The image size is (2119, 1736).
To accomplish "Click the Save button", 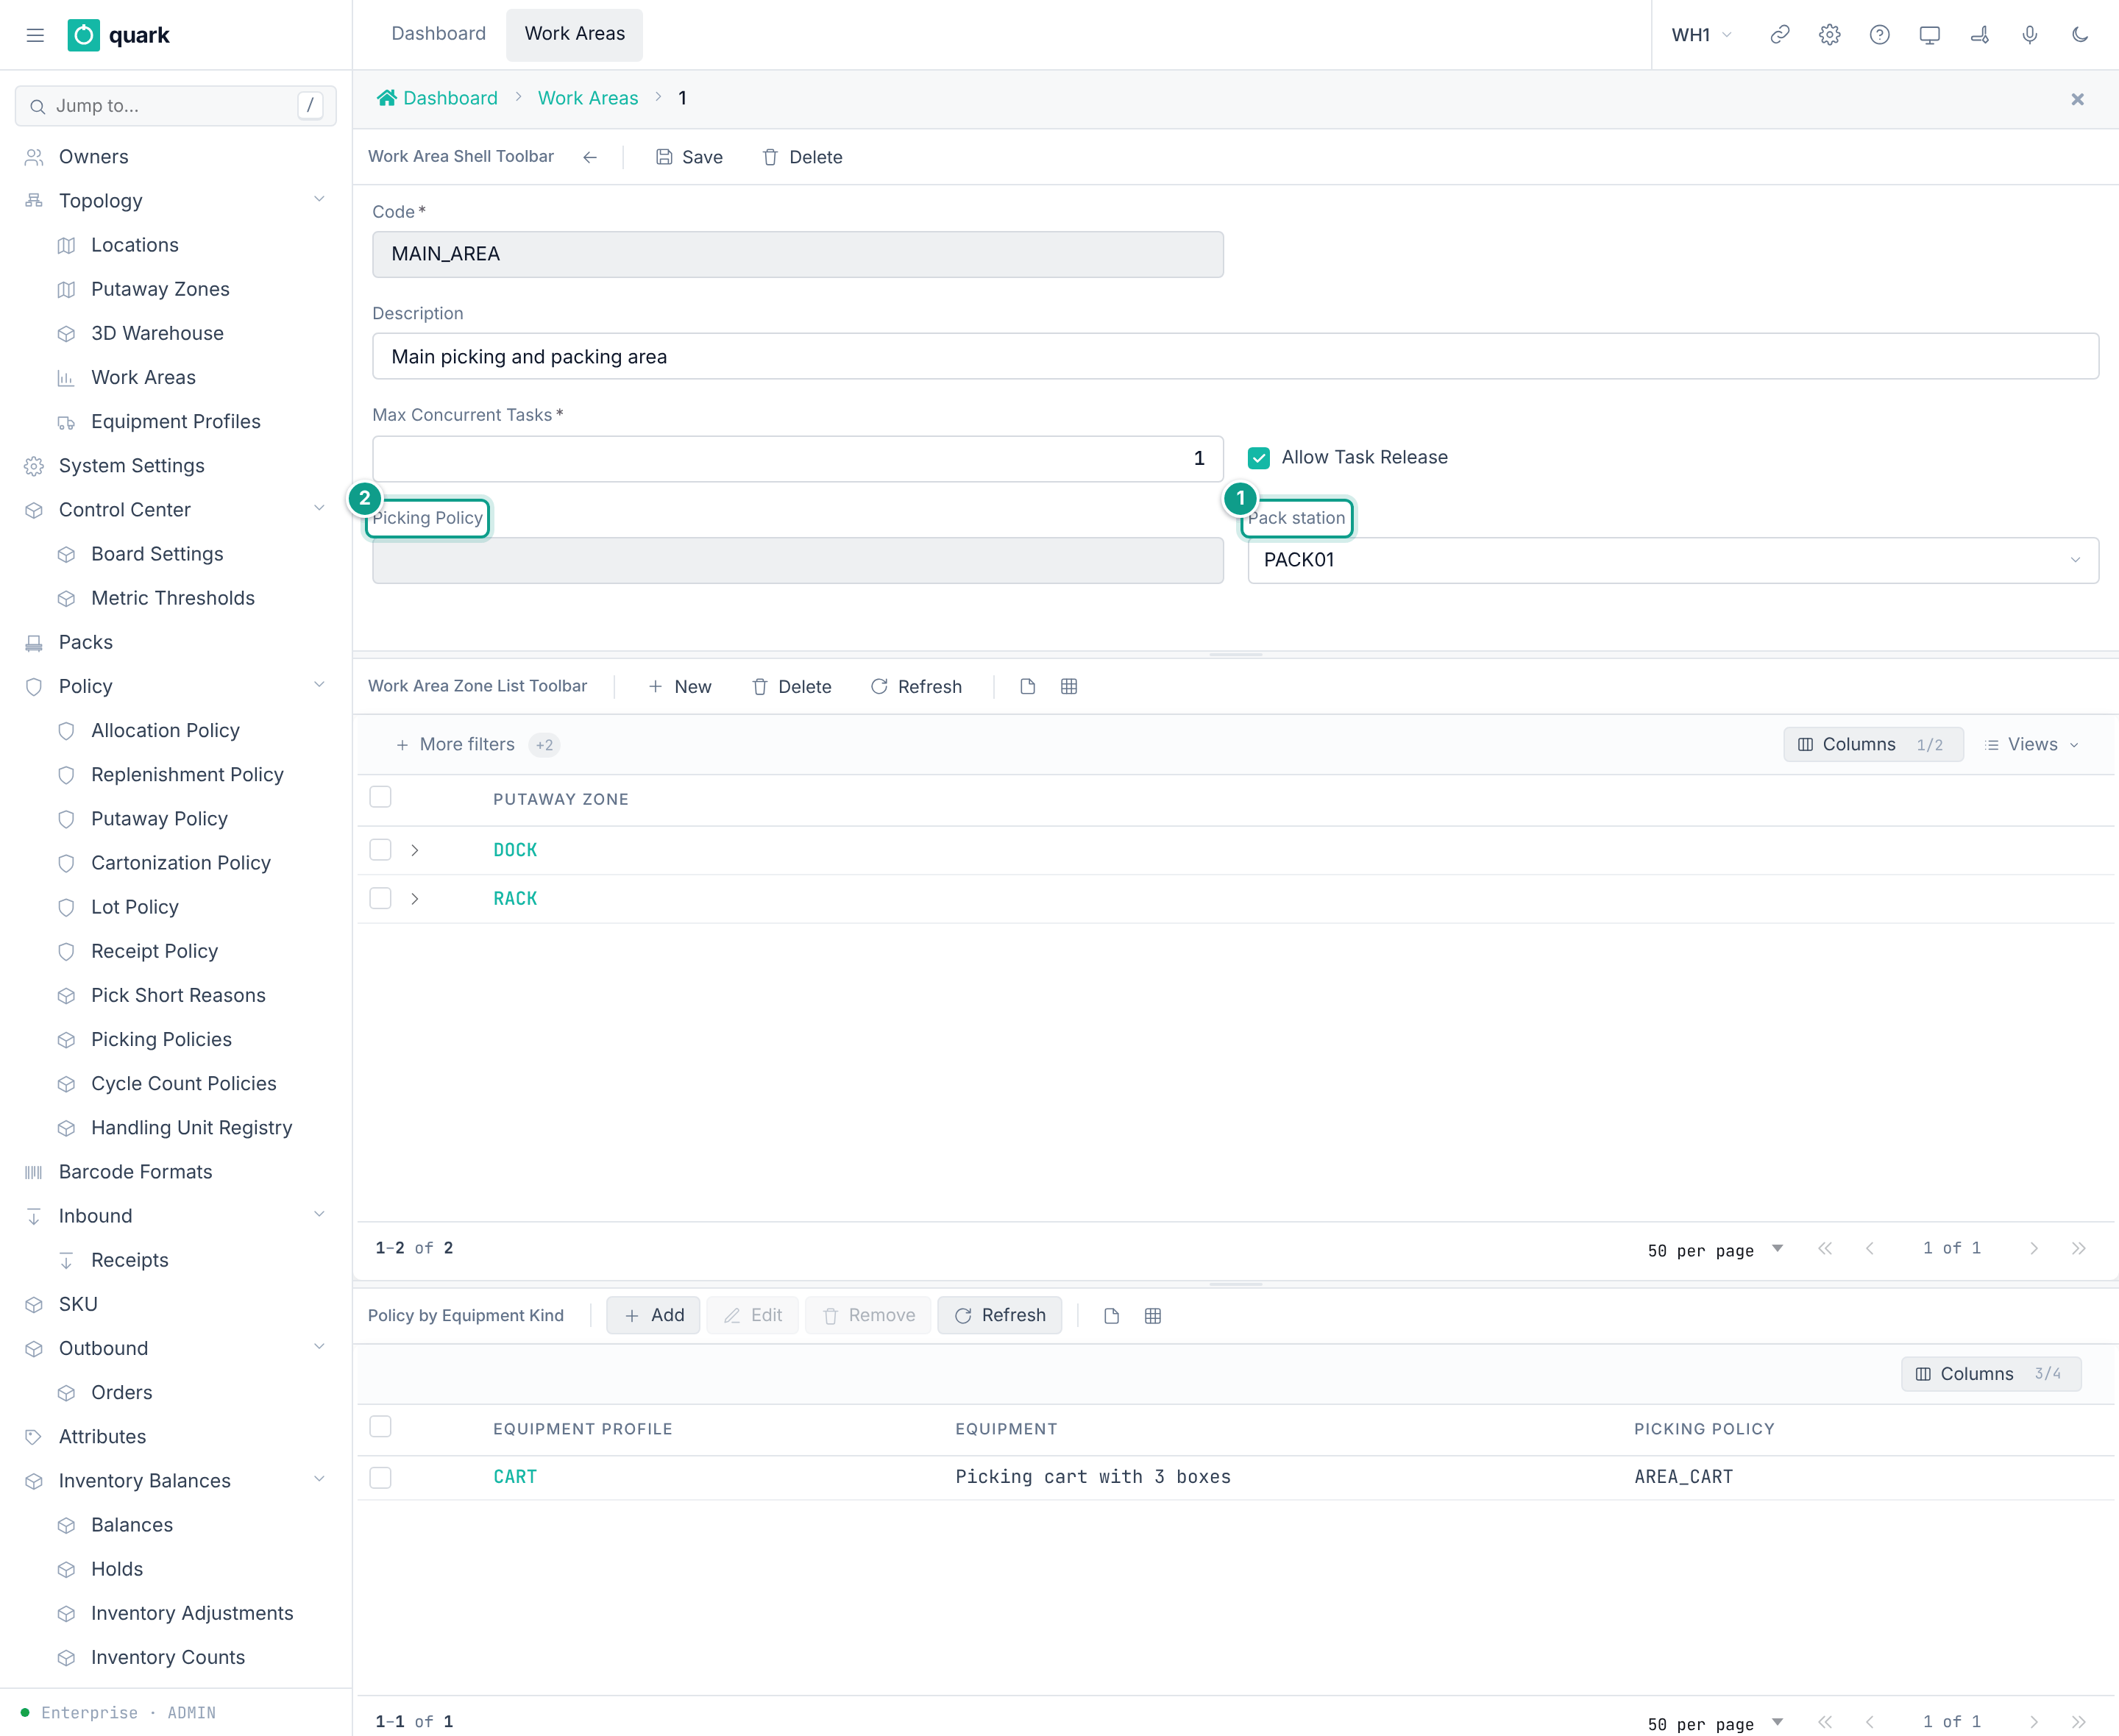I will 689,157.
